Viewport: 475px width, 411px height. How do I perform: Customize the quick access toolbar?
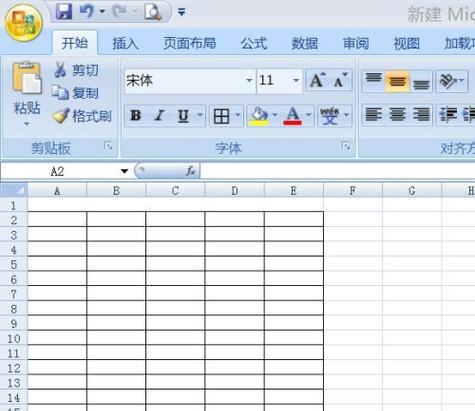point(182,12)
